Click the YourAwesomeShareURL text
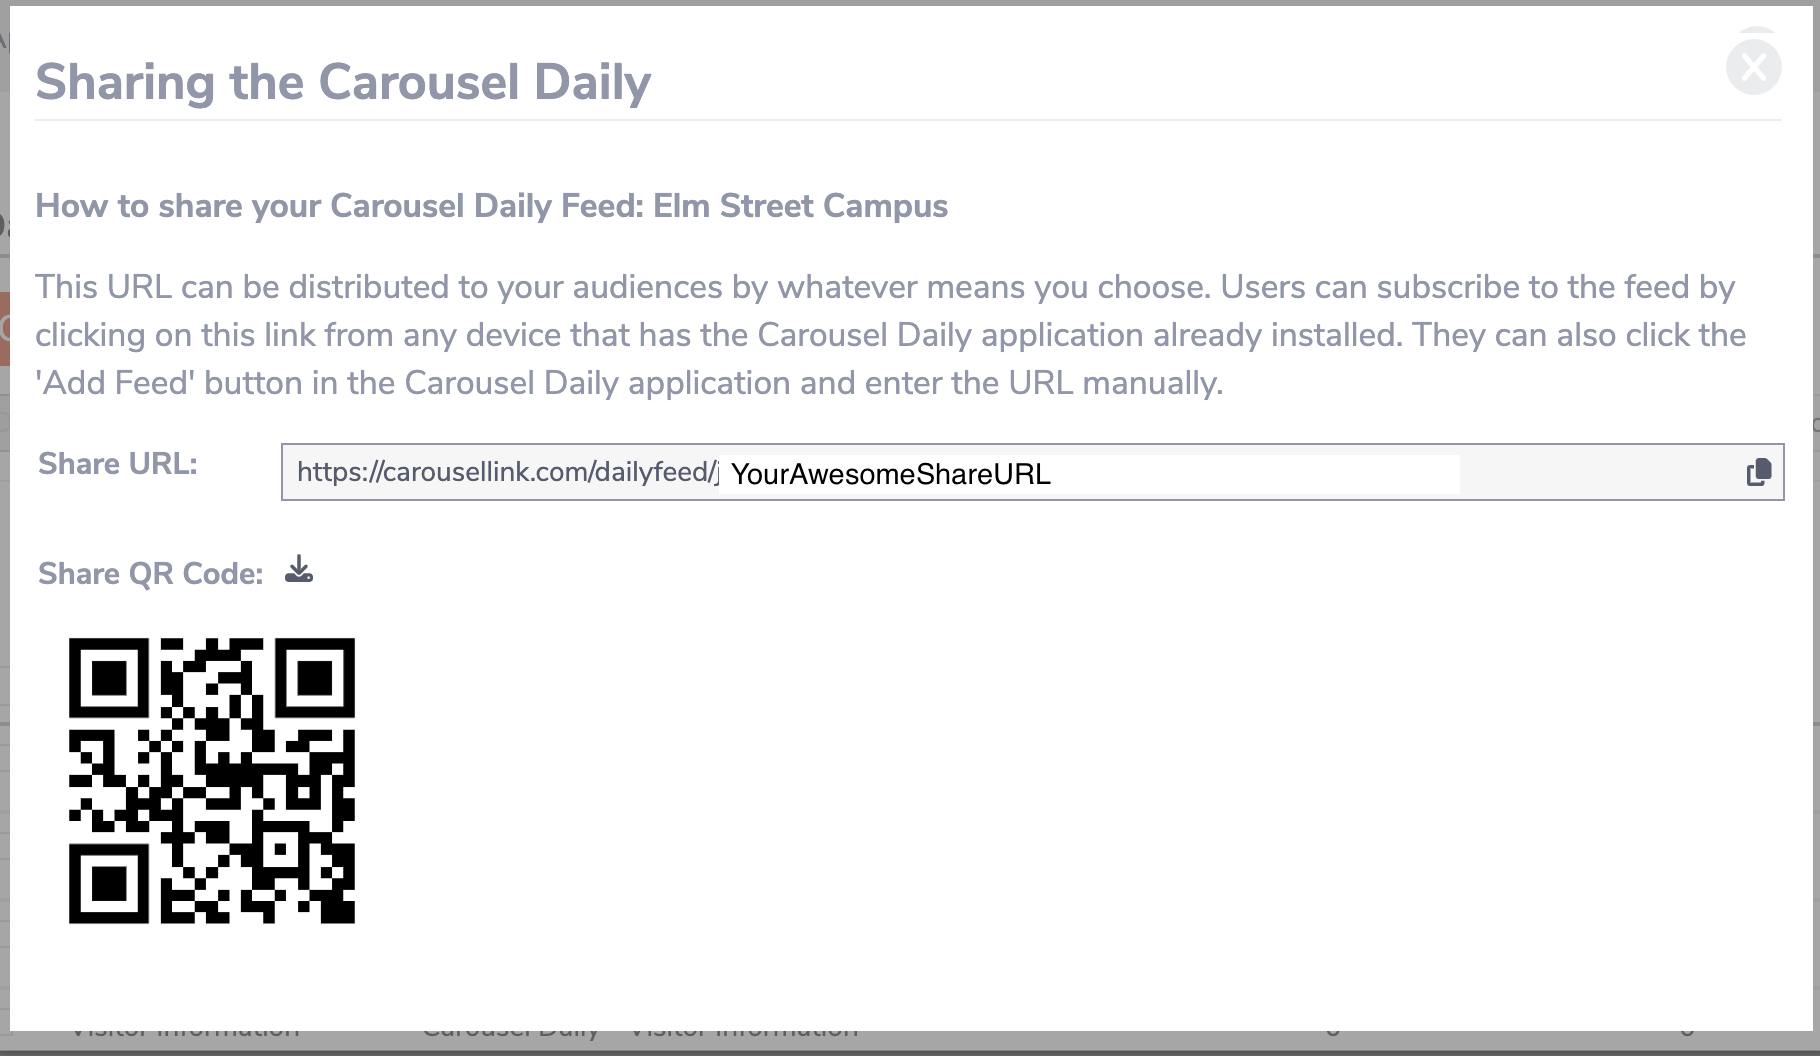This screenshot has width=1820, height=1056. [x=890, y=474]
